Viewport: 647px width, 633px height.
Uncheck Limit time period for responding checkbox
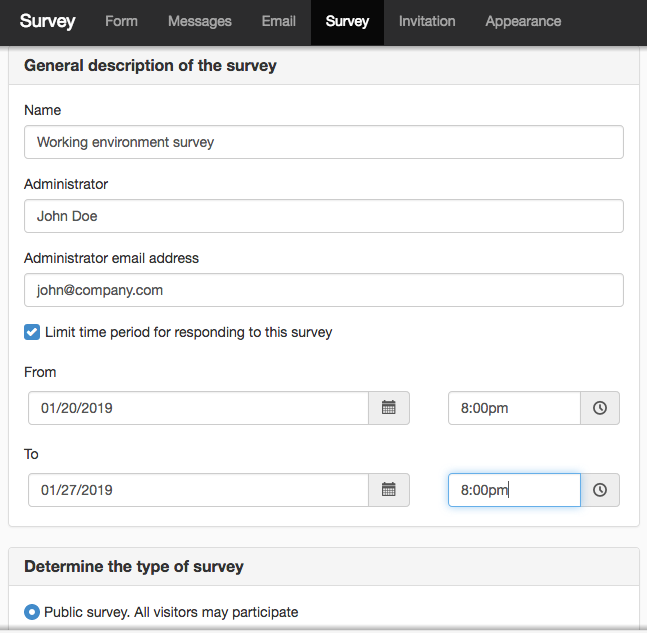32,332
